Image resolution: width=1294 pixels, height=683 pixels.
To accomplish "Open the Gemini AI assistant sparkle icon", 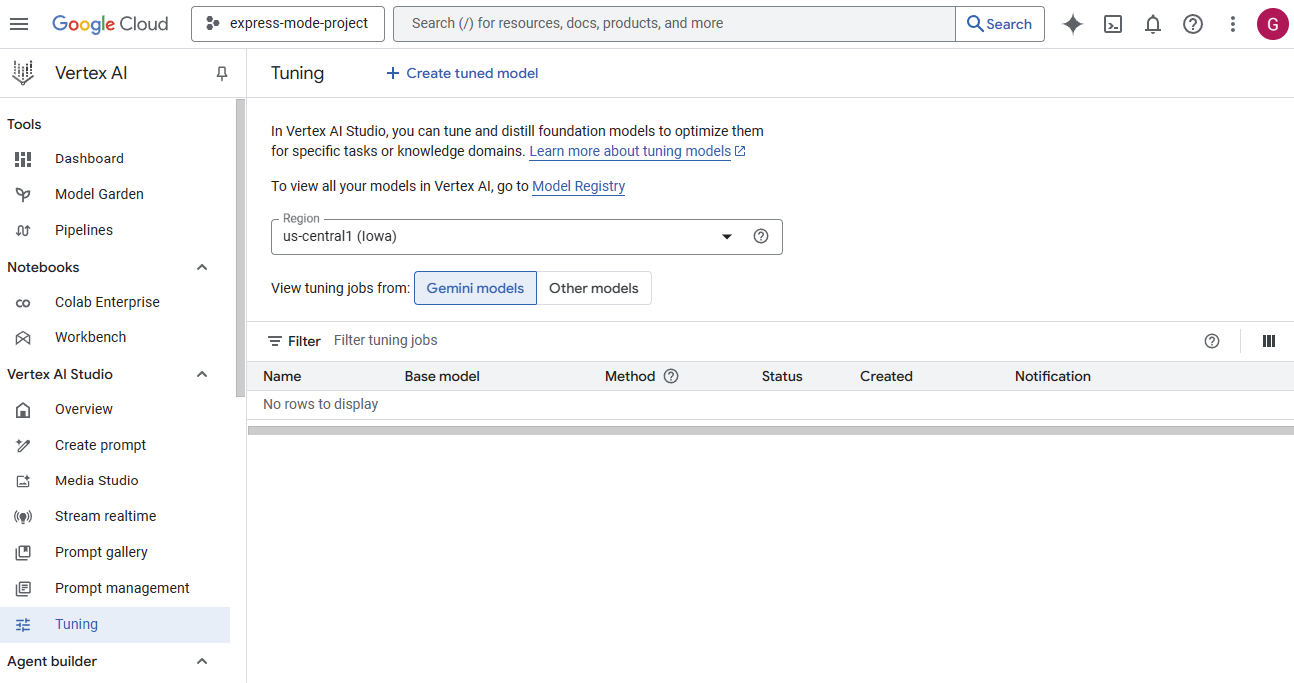I will click(x=1073, y=24).
